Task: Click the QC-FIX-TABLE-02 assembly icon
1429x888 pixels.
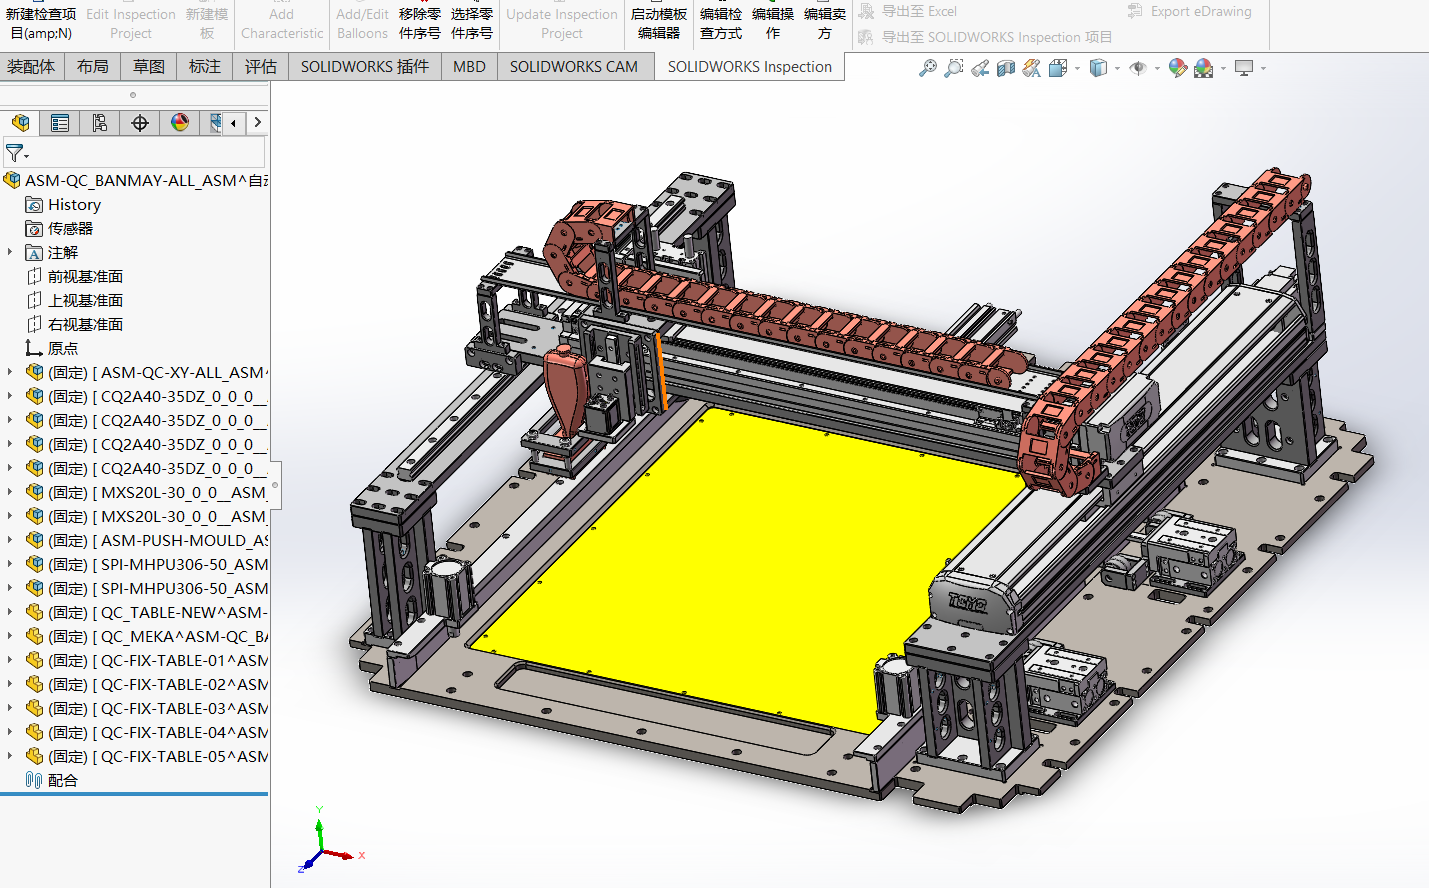Action: click(34, 685)
